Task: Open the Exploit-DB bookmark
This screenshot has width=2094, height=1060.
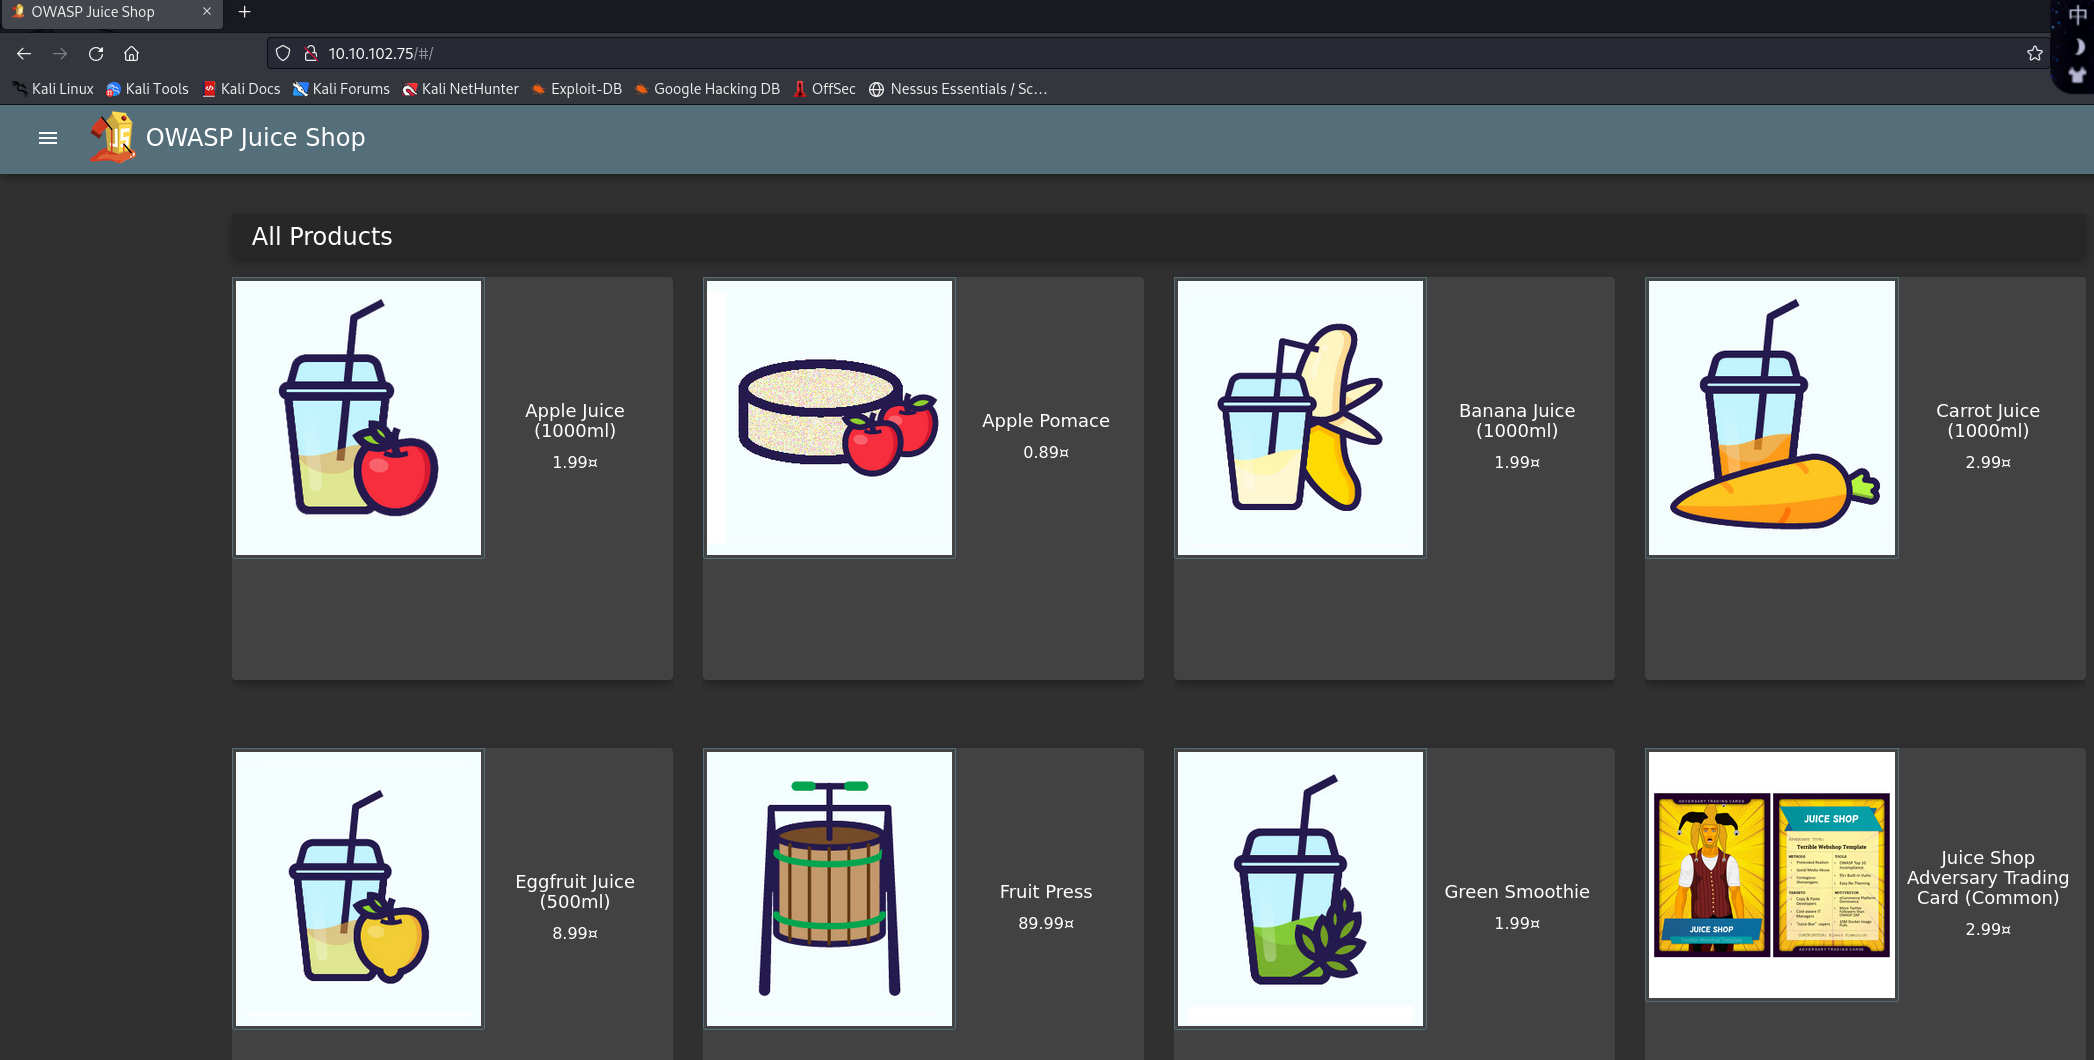Action: click(576, 89)
